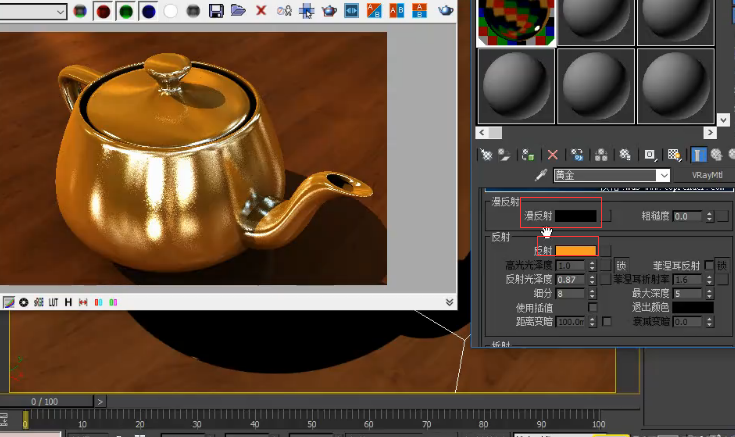Click the VRayMtl material type button
The image size is (735, 437).
coord(707,175)
